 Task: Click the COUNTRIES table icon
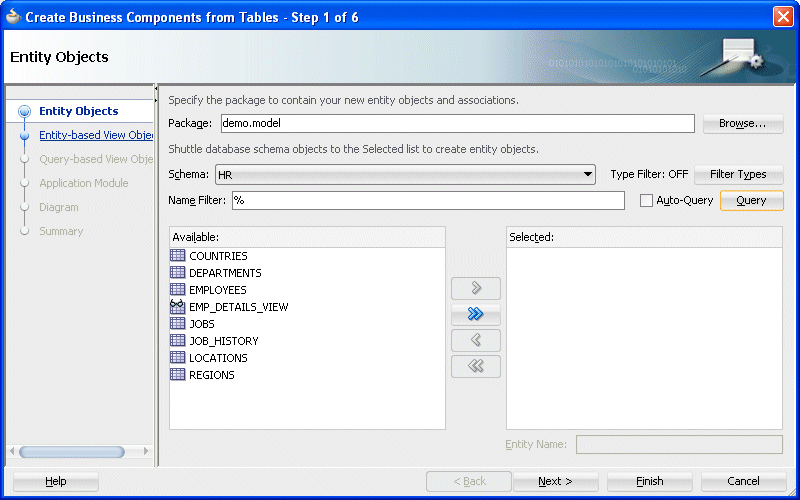tap(178, 256)
